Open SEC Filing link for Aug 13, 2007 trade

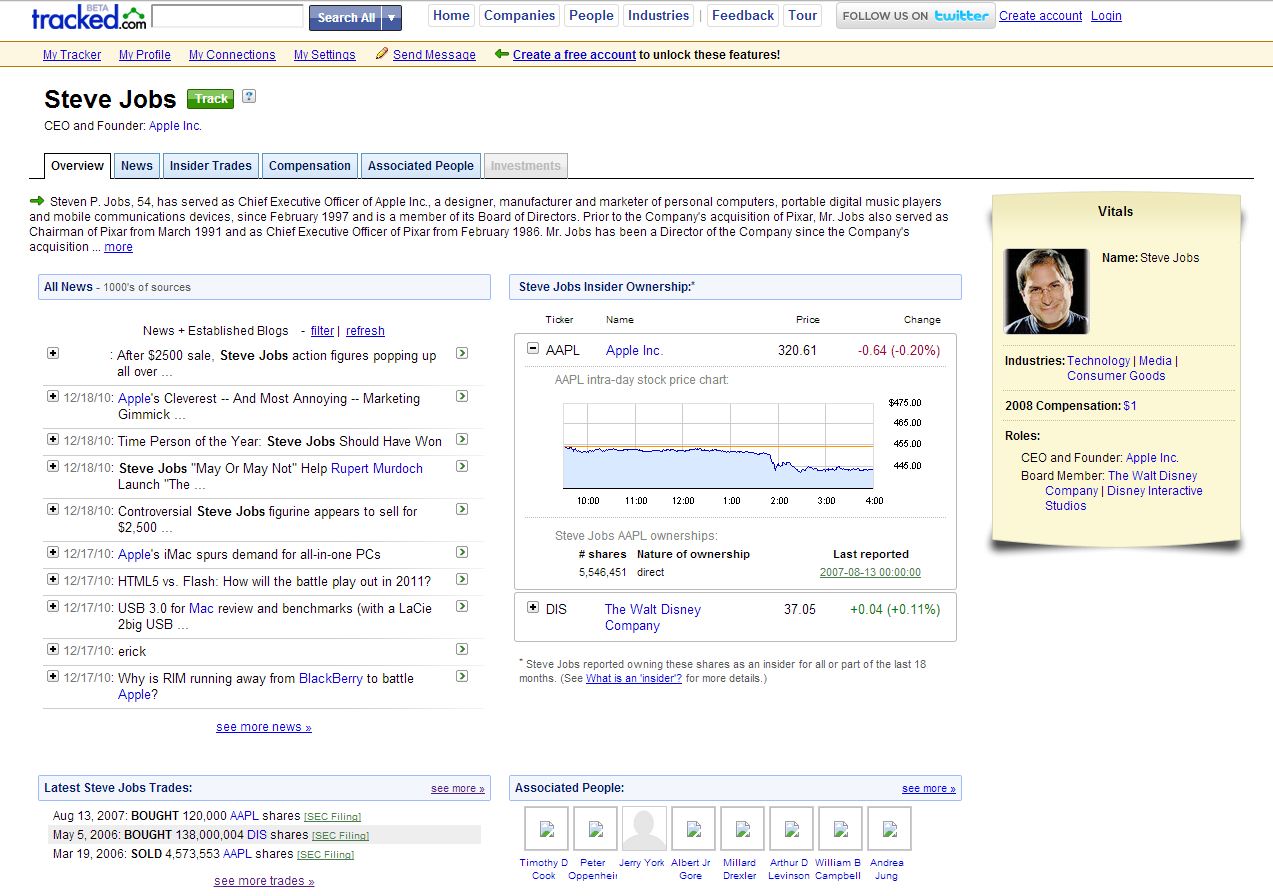click(x=332, y=817)
